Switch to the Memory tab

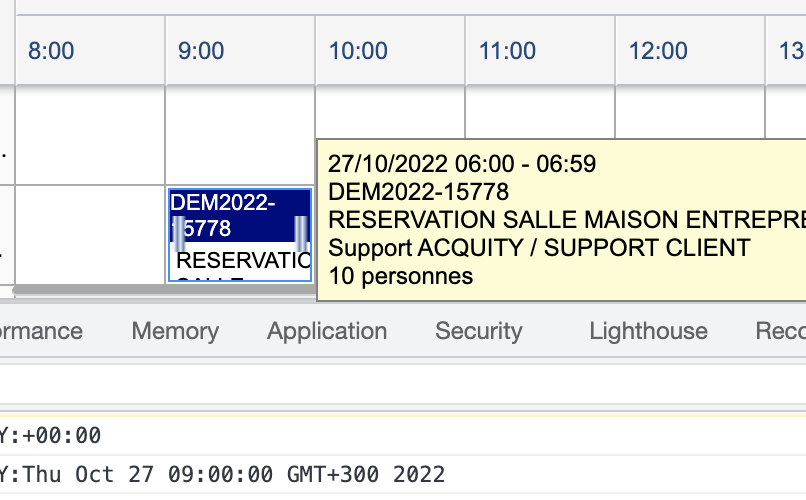[x=175, y=331]
